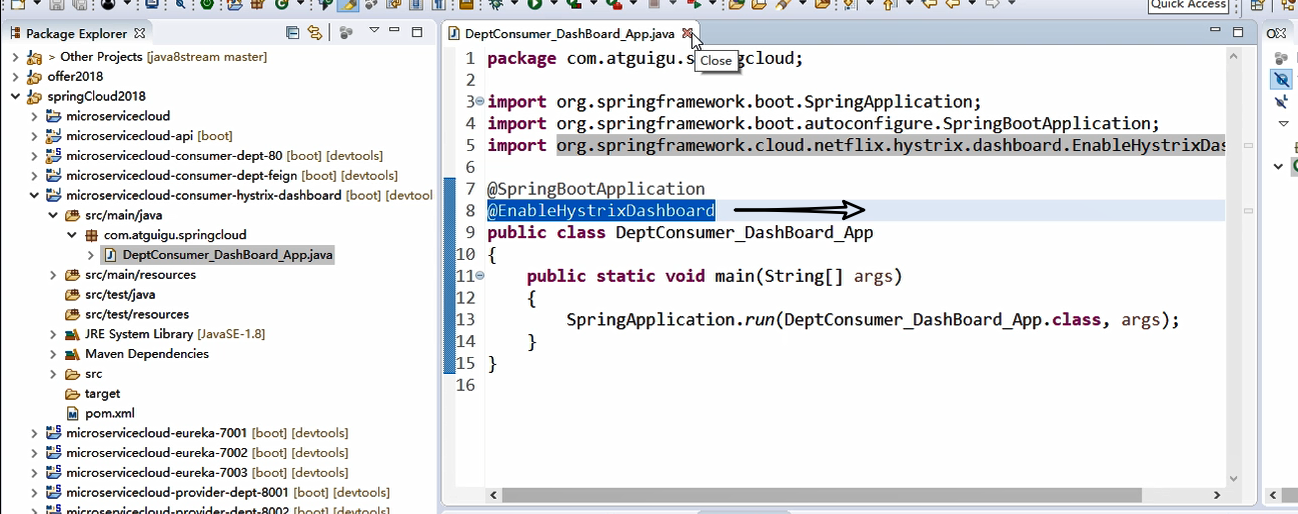1298x514 pixels.
Task: Select the target folder
Action: (102, 394)
